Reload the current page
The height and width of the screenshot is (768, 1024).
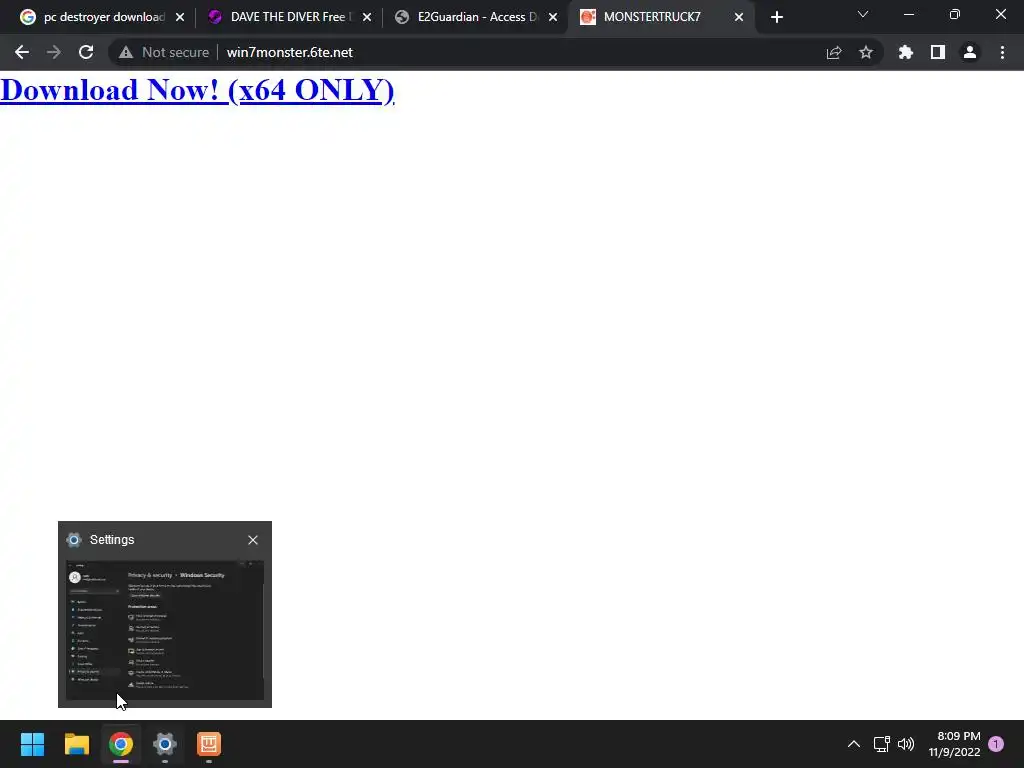pos(86,52)
